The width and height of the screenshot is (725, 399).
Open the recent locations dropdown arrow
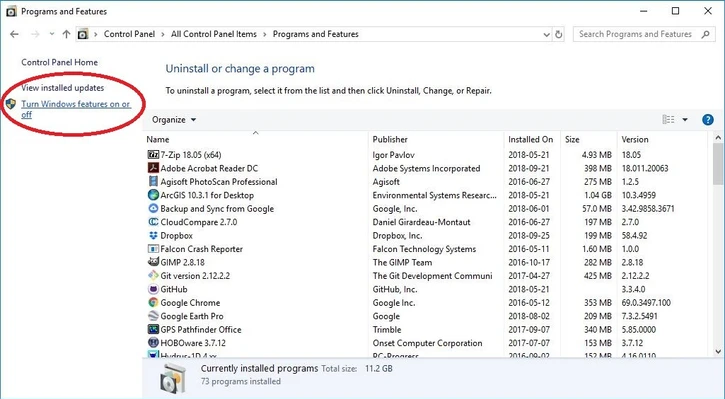coord(52,34)
